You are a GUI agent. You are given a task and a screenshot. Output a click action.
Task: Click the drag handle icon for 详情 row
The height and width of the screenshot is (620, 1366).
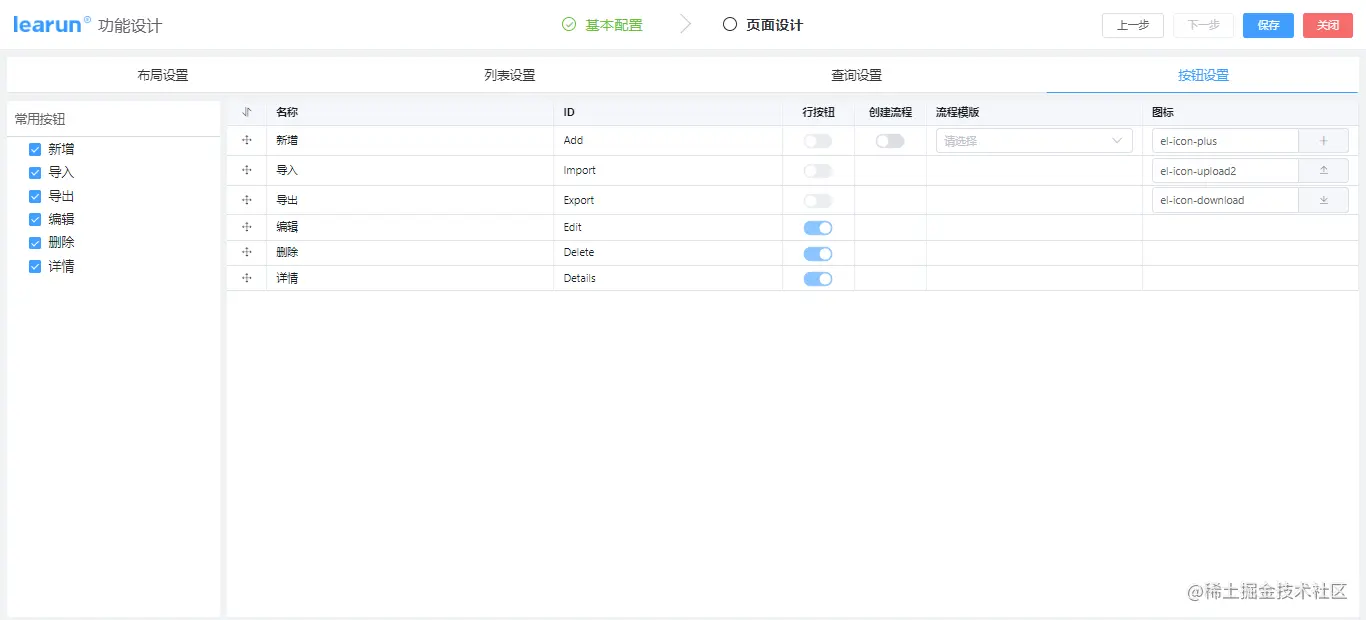pyautogui.click(x=247, y=278)
